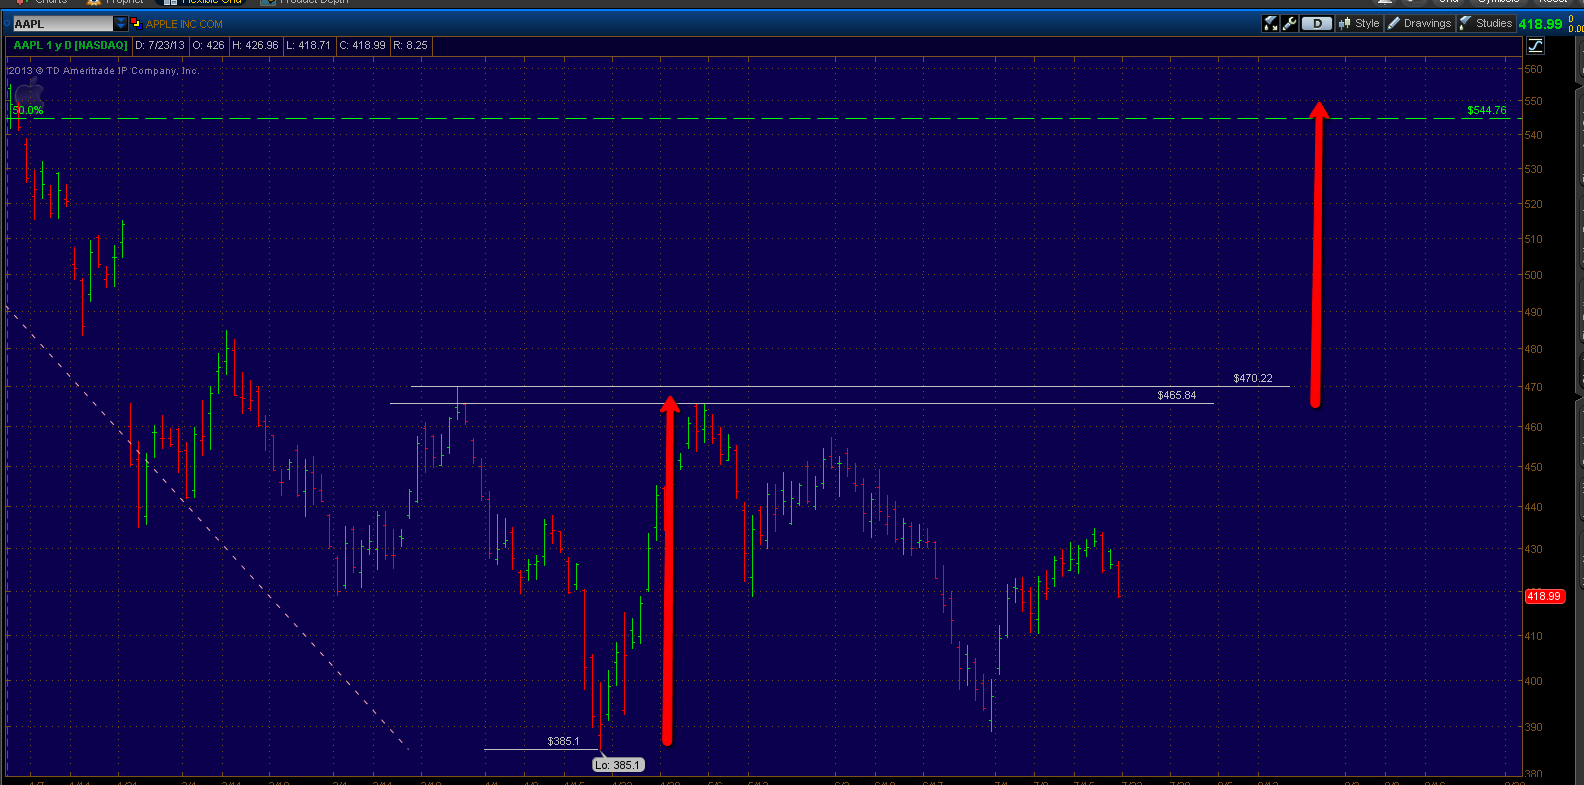This screenshot has height=785, width=1584.
Task: Click the APPLE INC COM description
Action: point(184,24)
